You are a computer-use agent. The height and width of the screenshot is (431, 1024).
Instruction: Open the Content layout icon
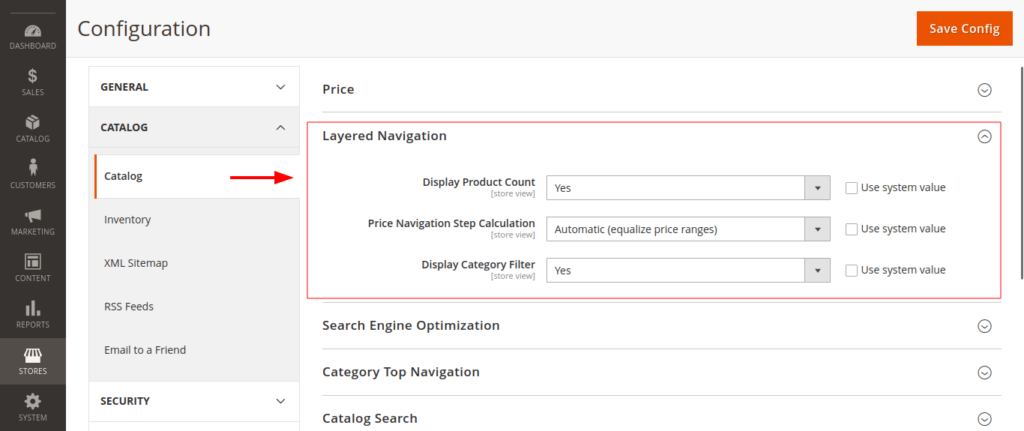[32, 261]
